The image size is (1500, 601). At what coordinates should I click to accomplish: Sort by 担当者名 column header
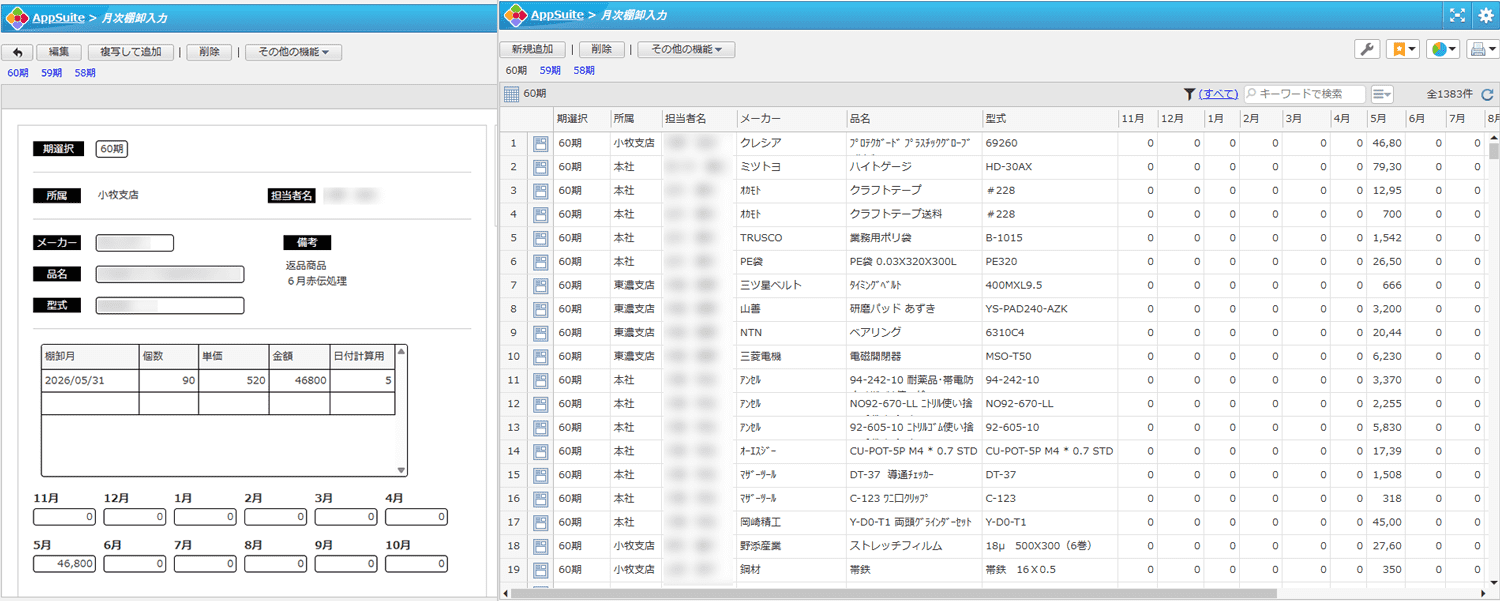coord(698,119)
